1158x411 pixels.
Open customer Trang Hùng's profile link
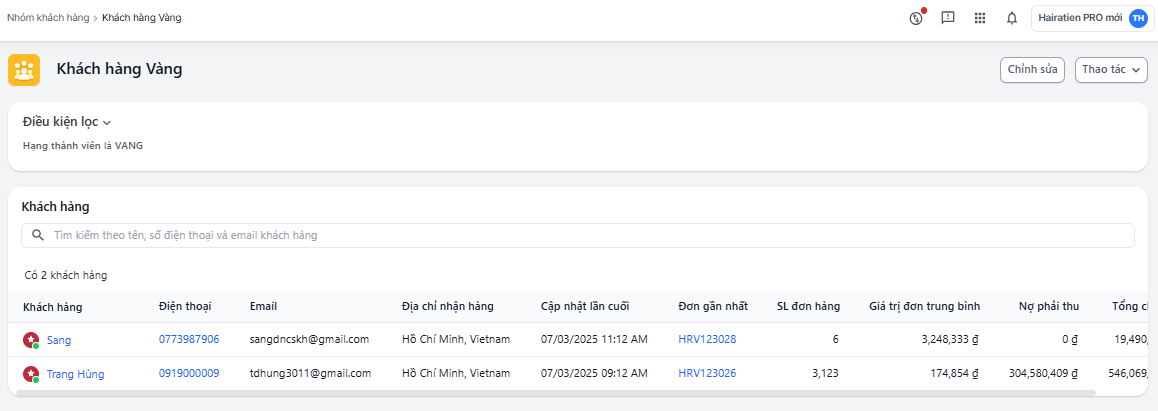coord(75,374)
